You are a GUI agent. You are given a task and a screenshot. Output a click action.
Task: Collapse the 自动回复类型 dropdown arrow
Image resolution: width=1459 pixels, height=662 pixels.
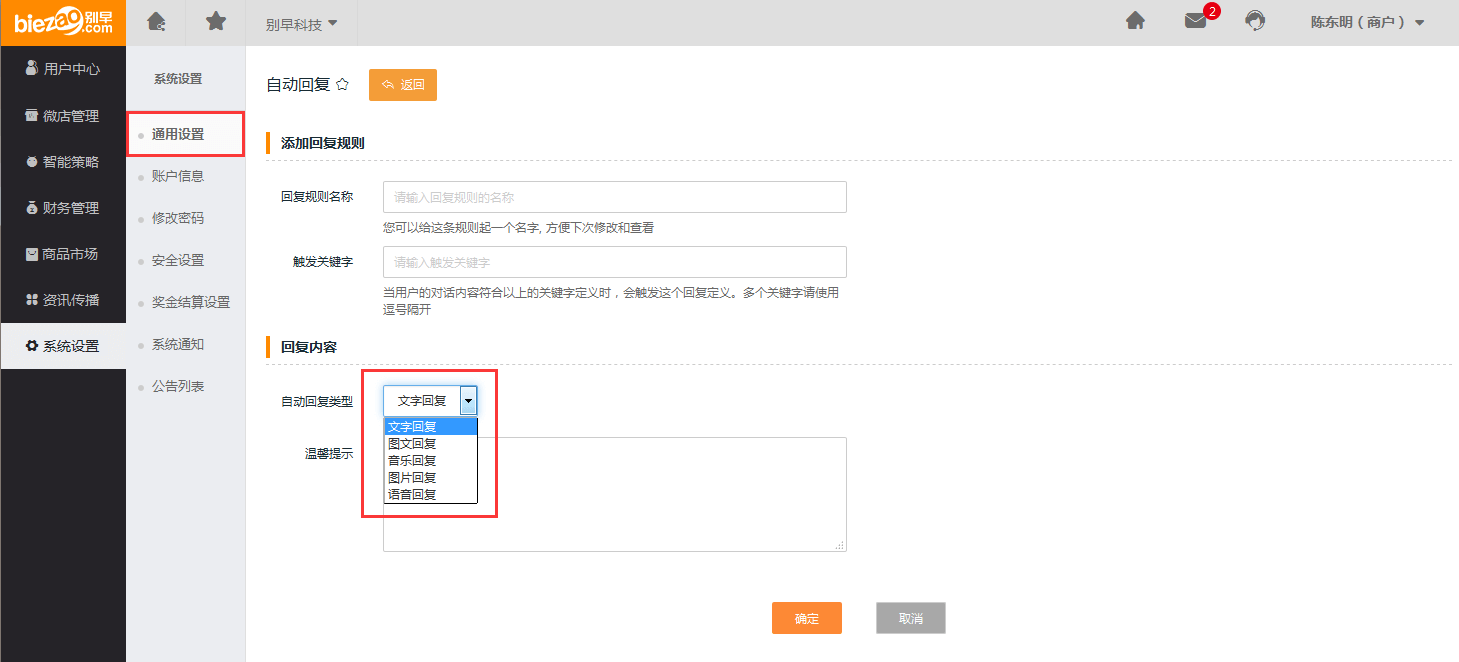[x=468, y=401]
